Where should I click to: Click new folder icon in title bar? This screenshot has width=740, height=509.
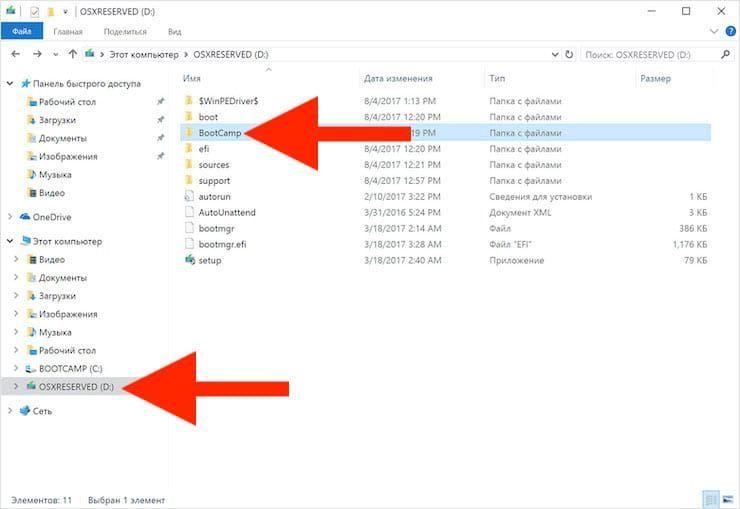50,11
